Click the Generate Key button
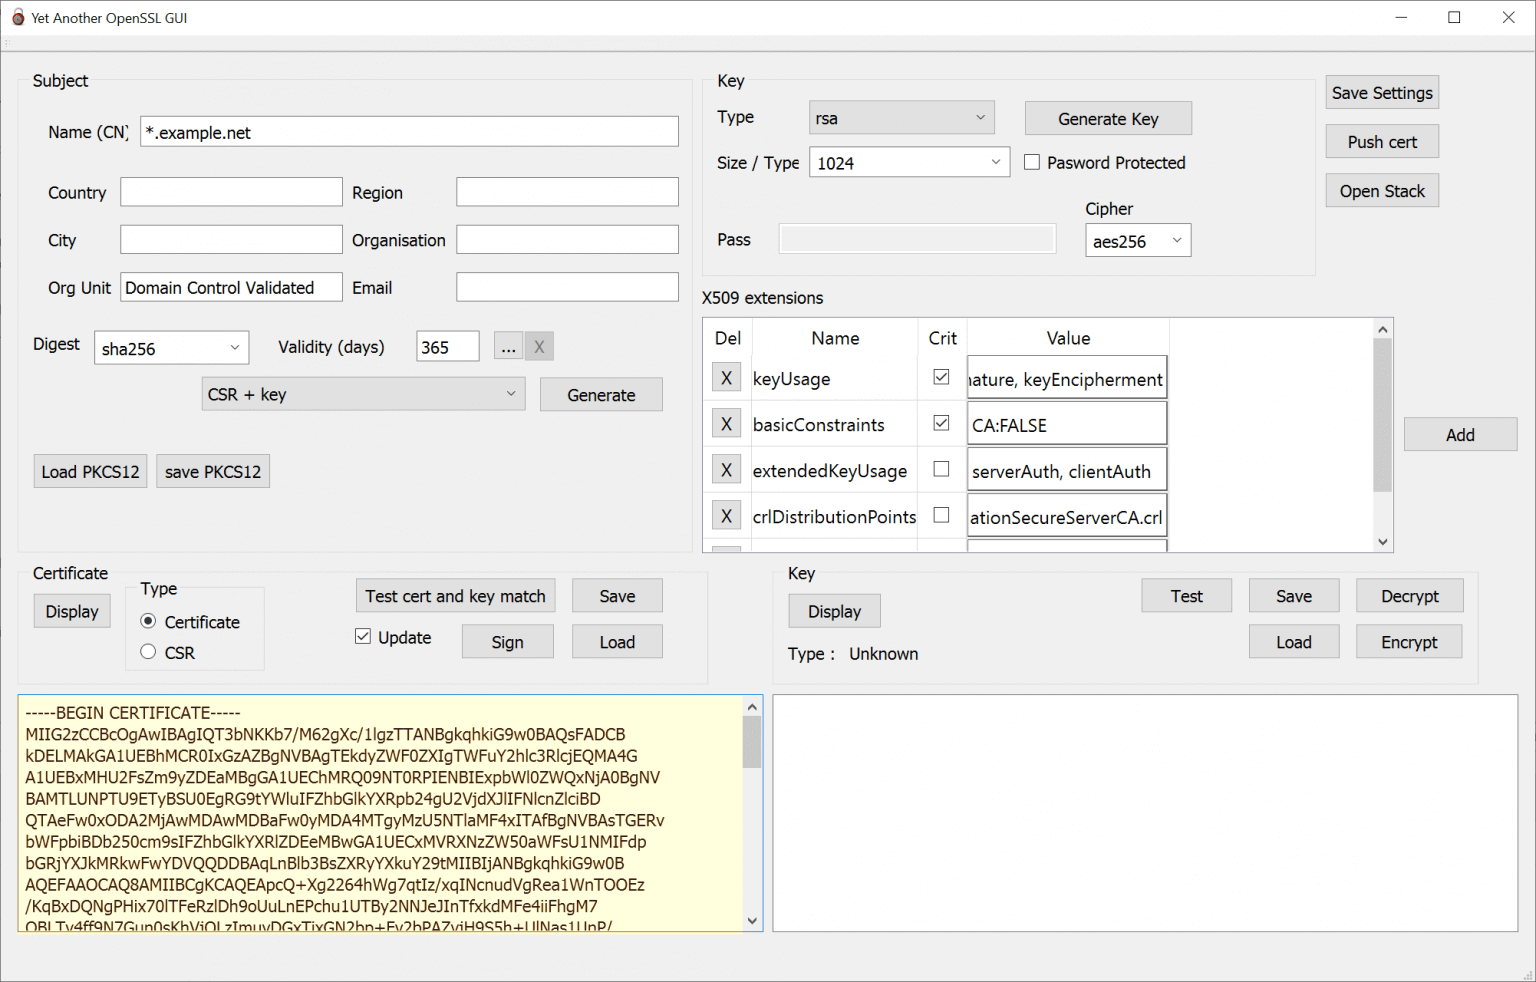 (x=1107, y=118)
